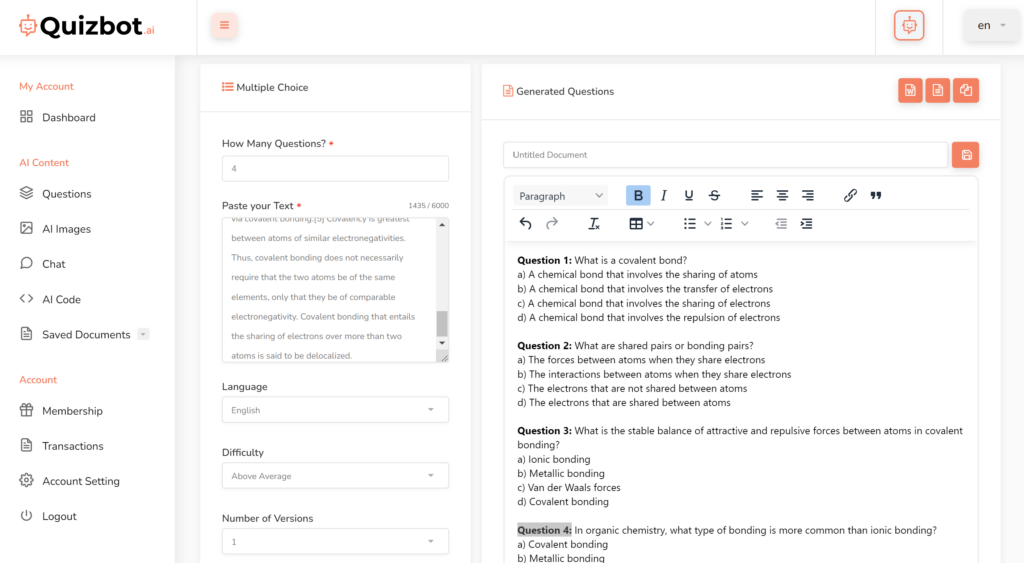Toggle italic formatting

(663, 196)
